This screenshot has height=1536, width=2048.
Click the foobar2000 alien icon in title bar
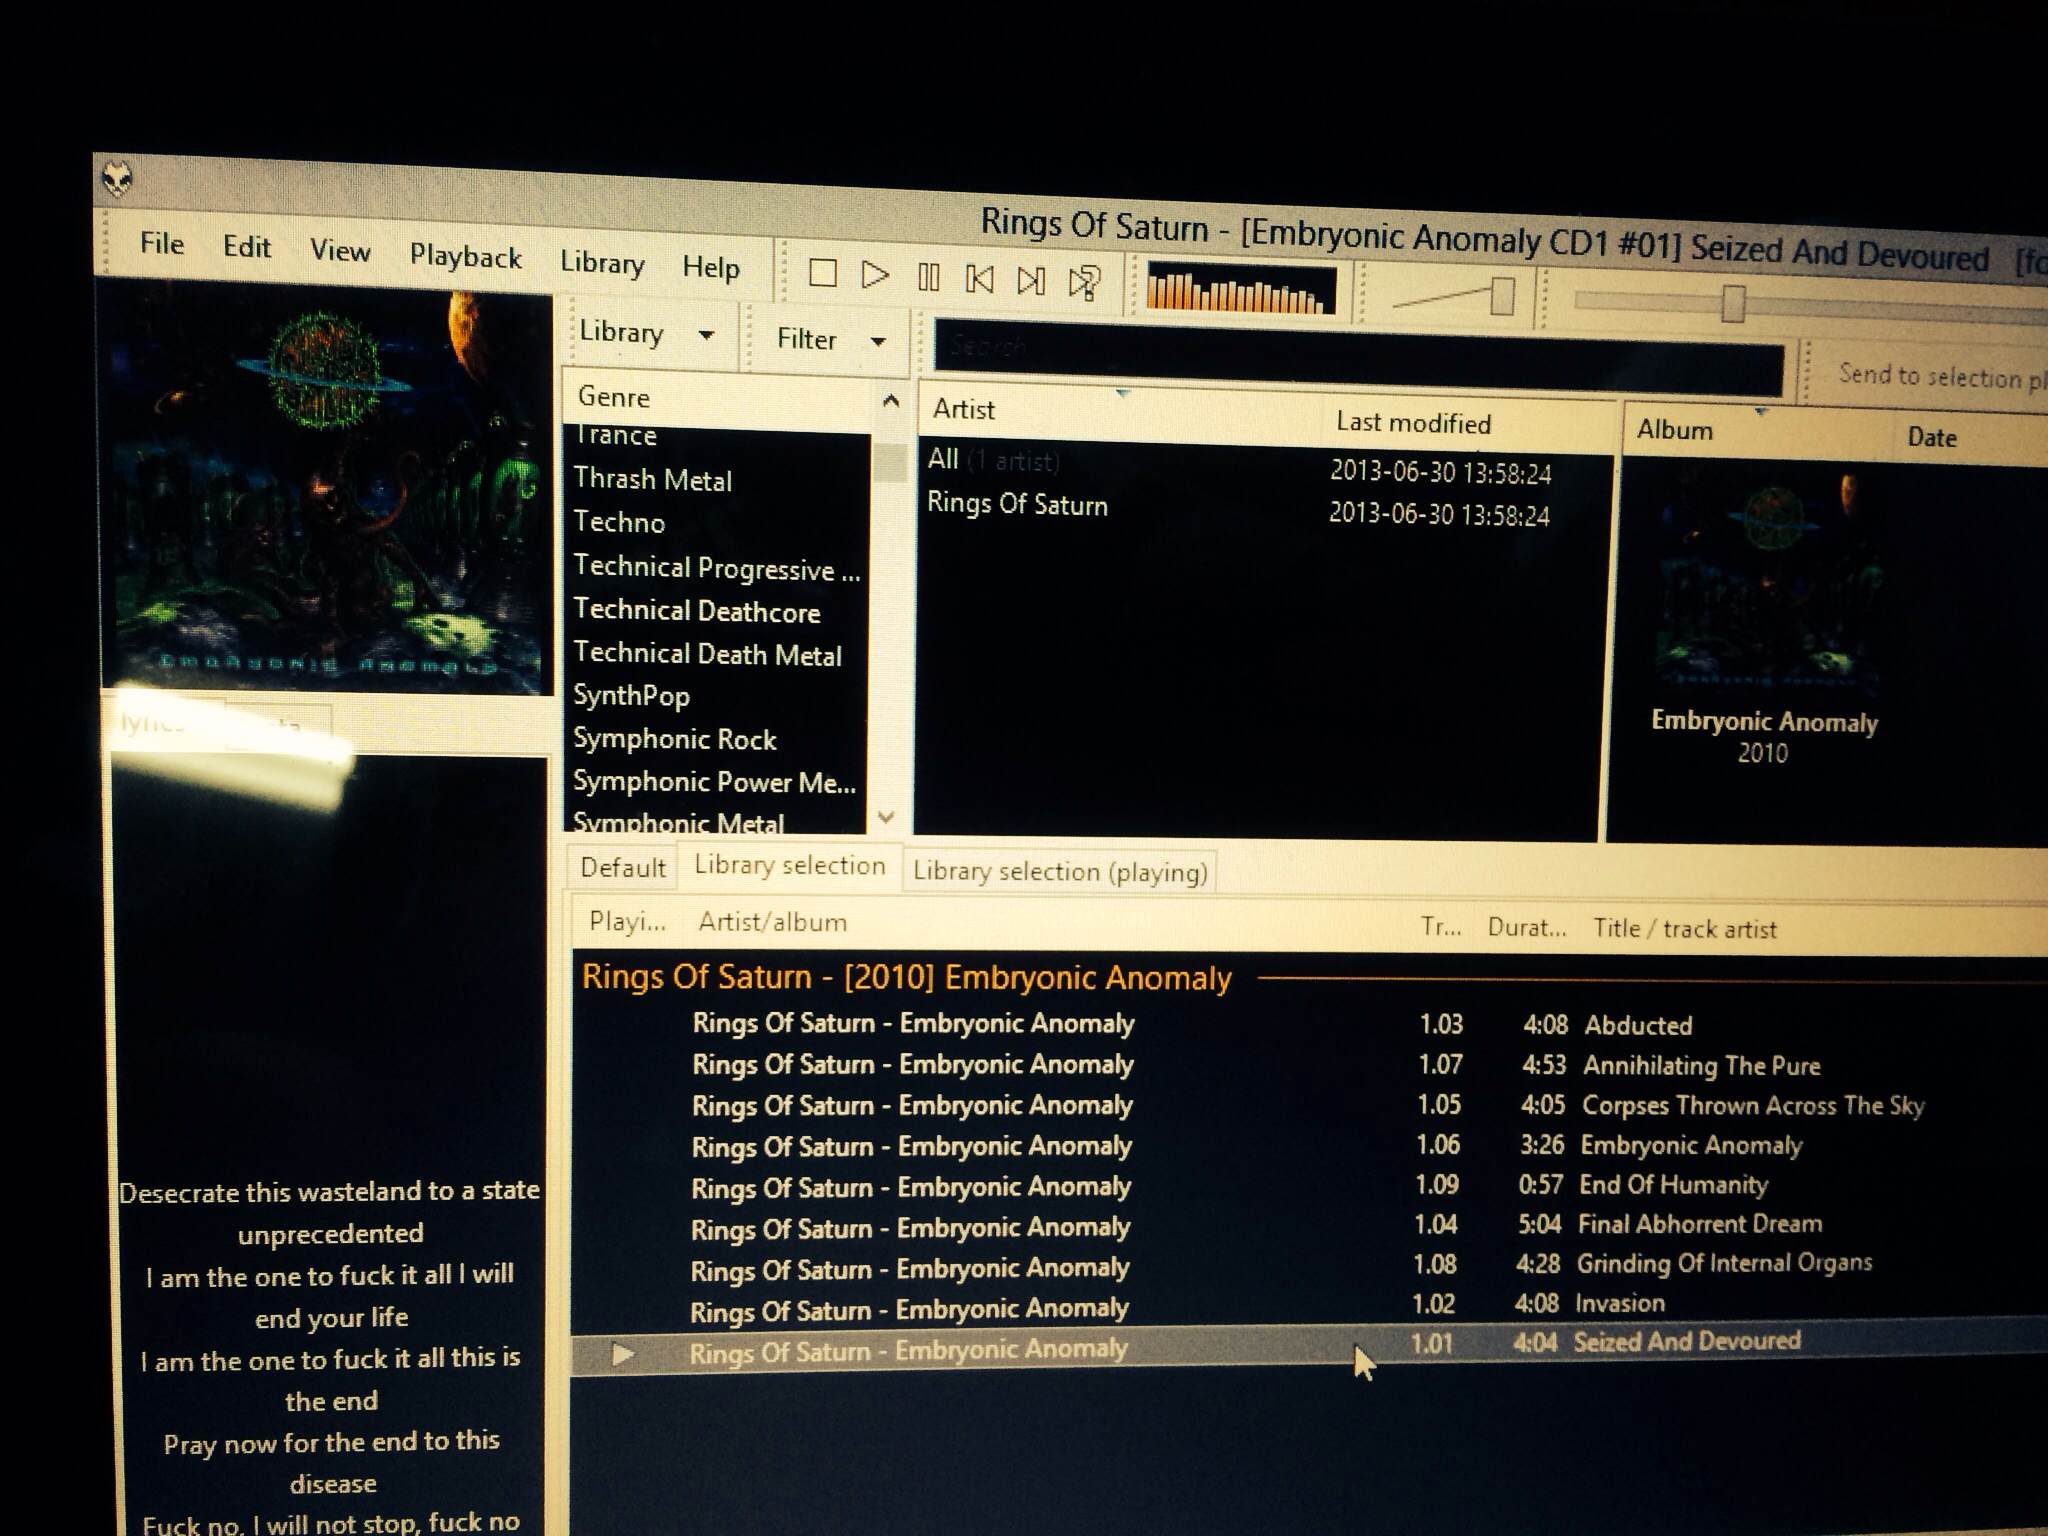coord(118,180)
